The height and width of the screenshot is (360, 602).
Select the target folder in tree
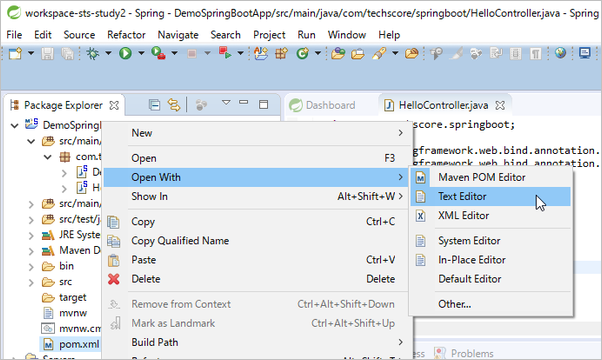tap(73, 297)
